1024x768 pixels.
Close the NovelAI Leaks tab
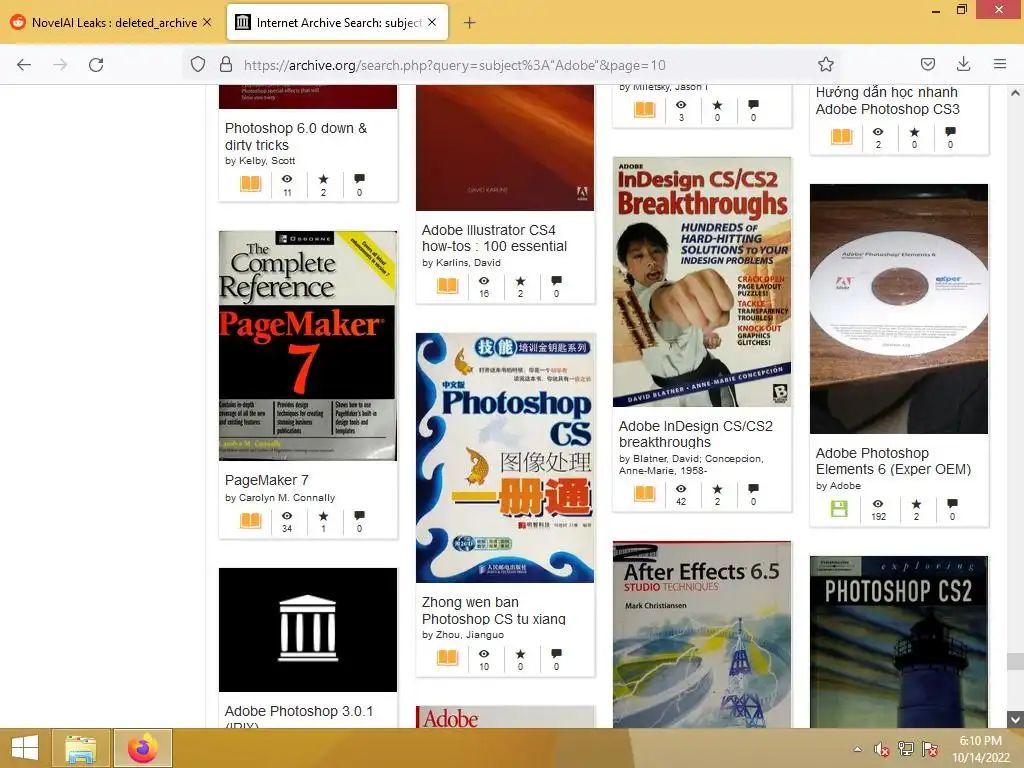207,22
